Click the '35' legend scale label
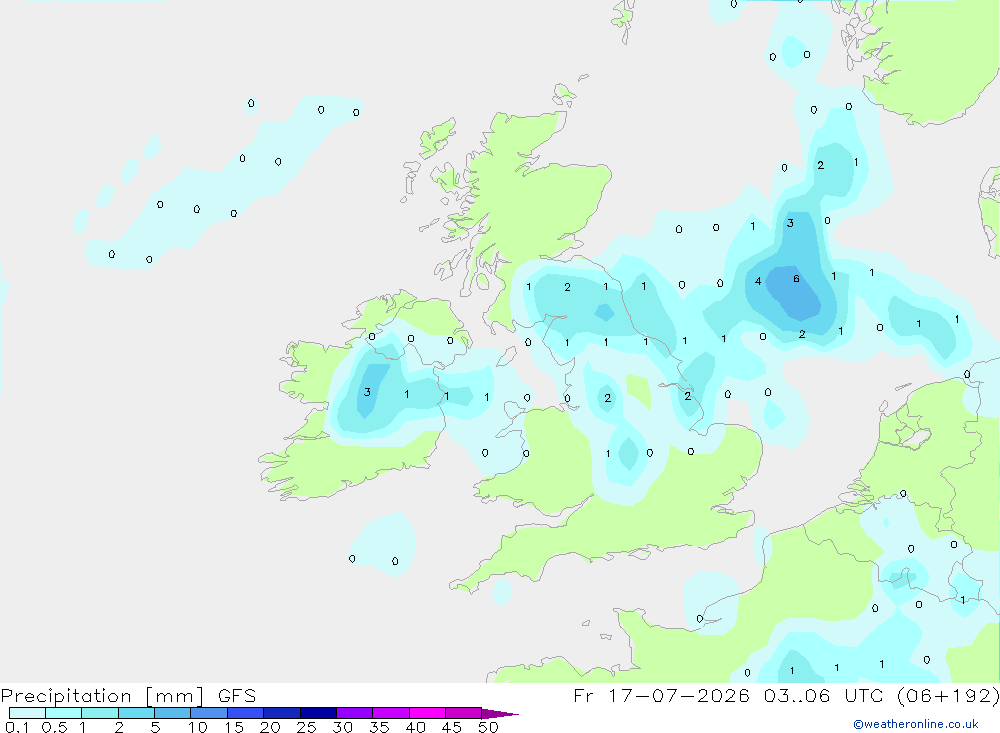Image resolution: width=1000 pixels, height=733 pixels. coord(379,727)
